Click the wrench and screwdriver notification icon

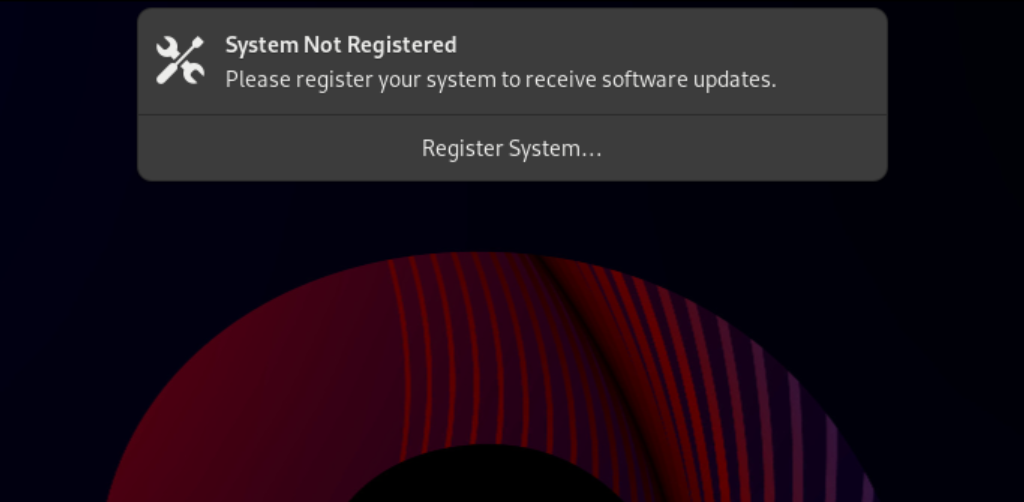(x=180, y=61)
